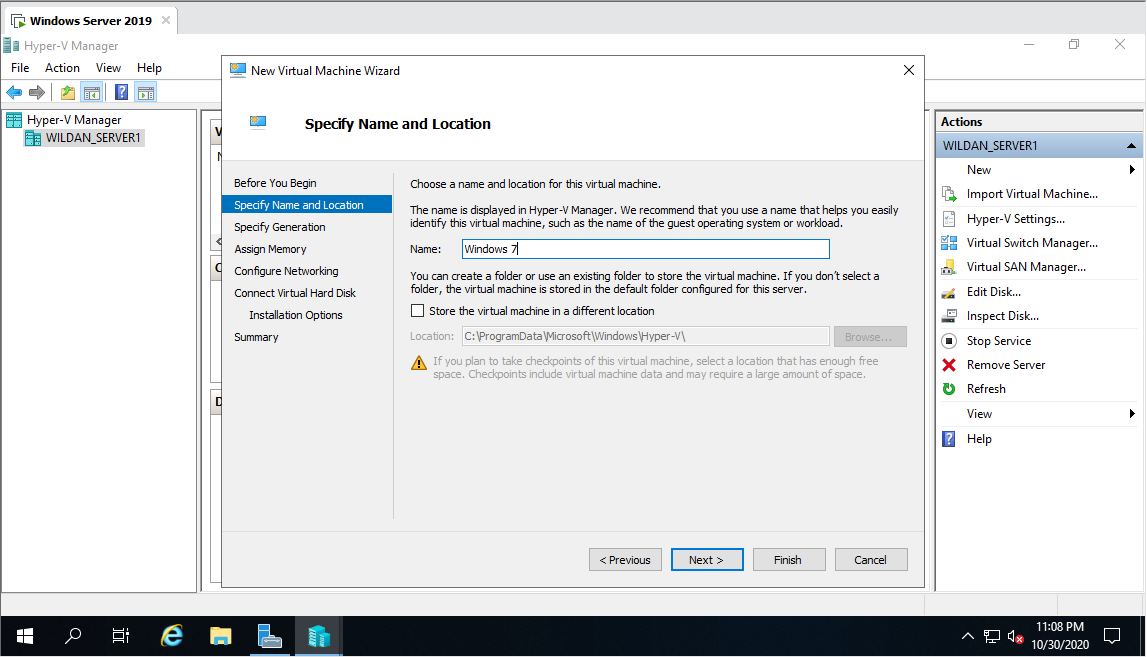Go to Configure Networking wizard step
Image resolution: width=1147 pixels, height=657 pixels.
point(286,271)
